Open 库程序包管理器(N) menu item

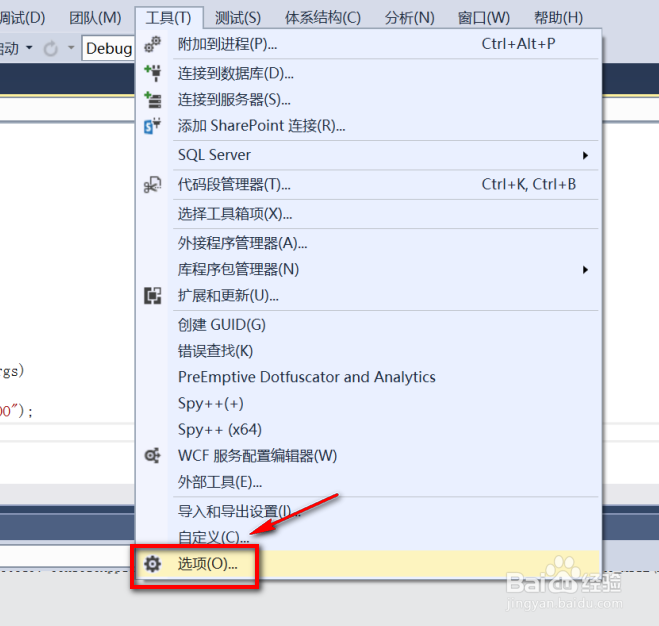[x=369, y=269]
